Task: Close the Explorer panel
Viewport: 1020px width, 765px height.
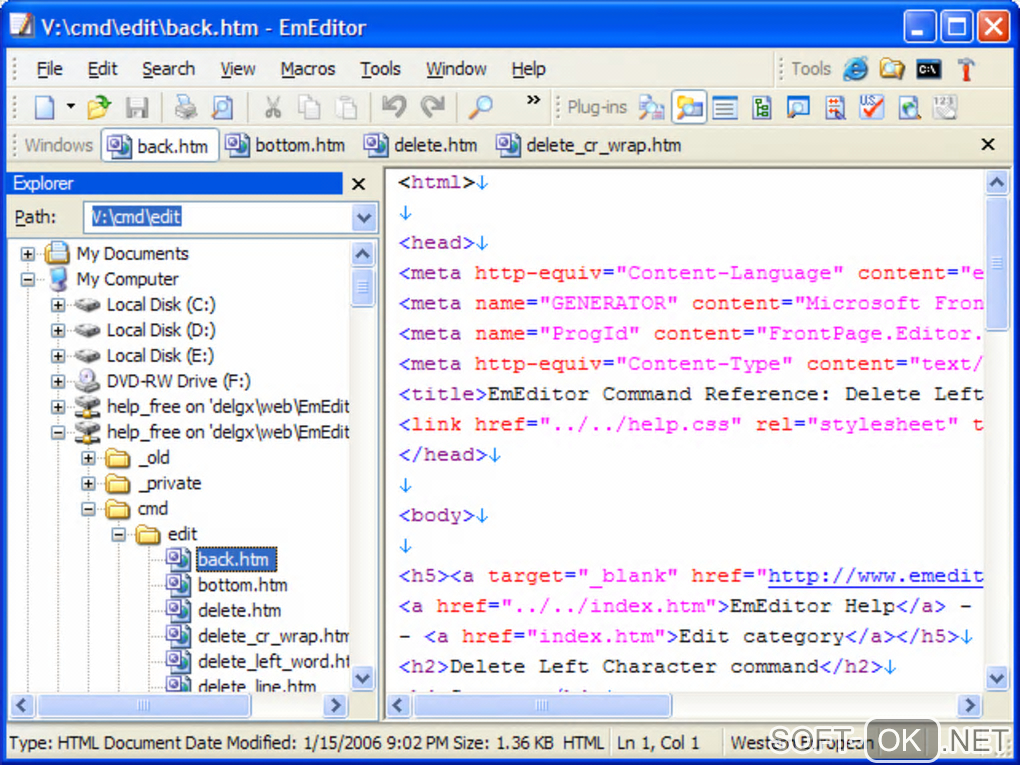Action: pyautogui.click(x=358, y=184)
